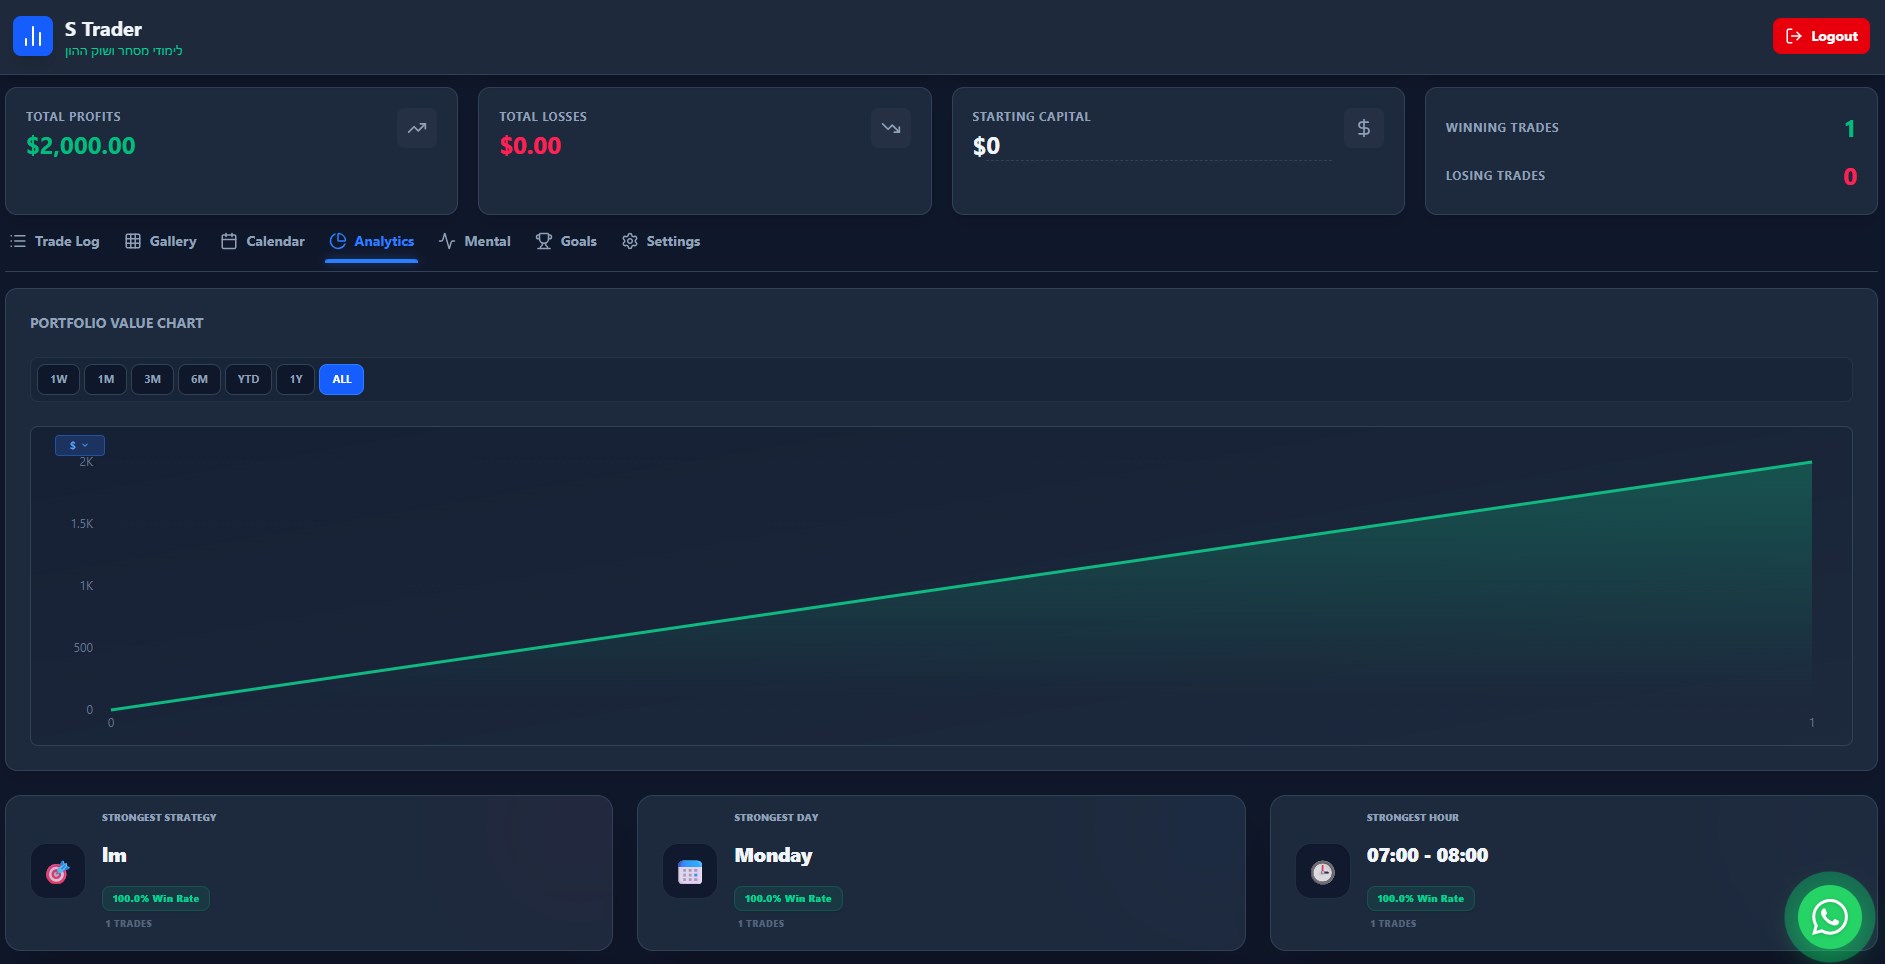Image resolution: width=1885 pixels, height=964 pixels.
Task: Open the Settings tab
Action: point(661,241)
